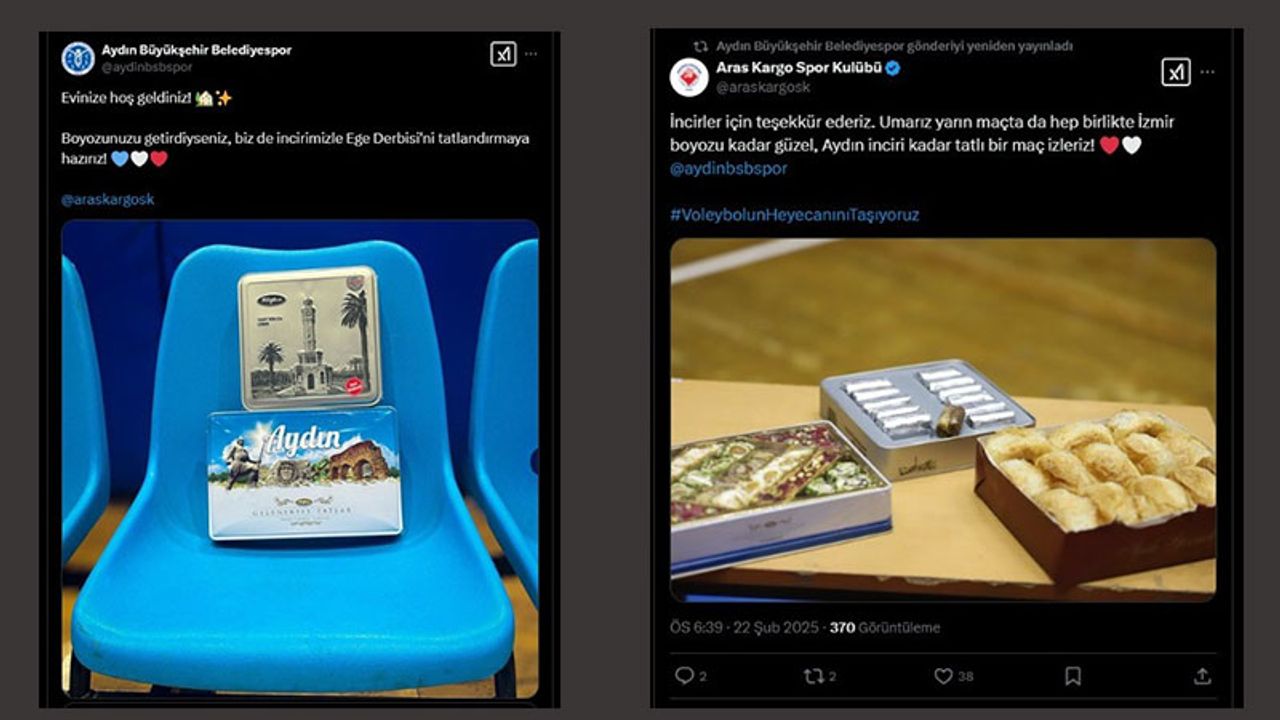Image resolution: width=1280 pixels, height=720 pixels.
Task: Bookmark the Aras Kargo tweet
Action: [x=1073, y=676]
